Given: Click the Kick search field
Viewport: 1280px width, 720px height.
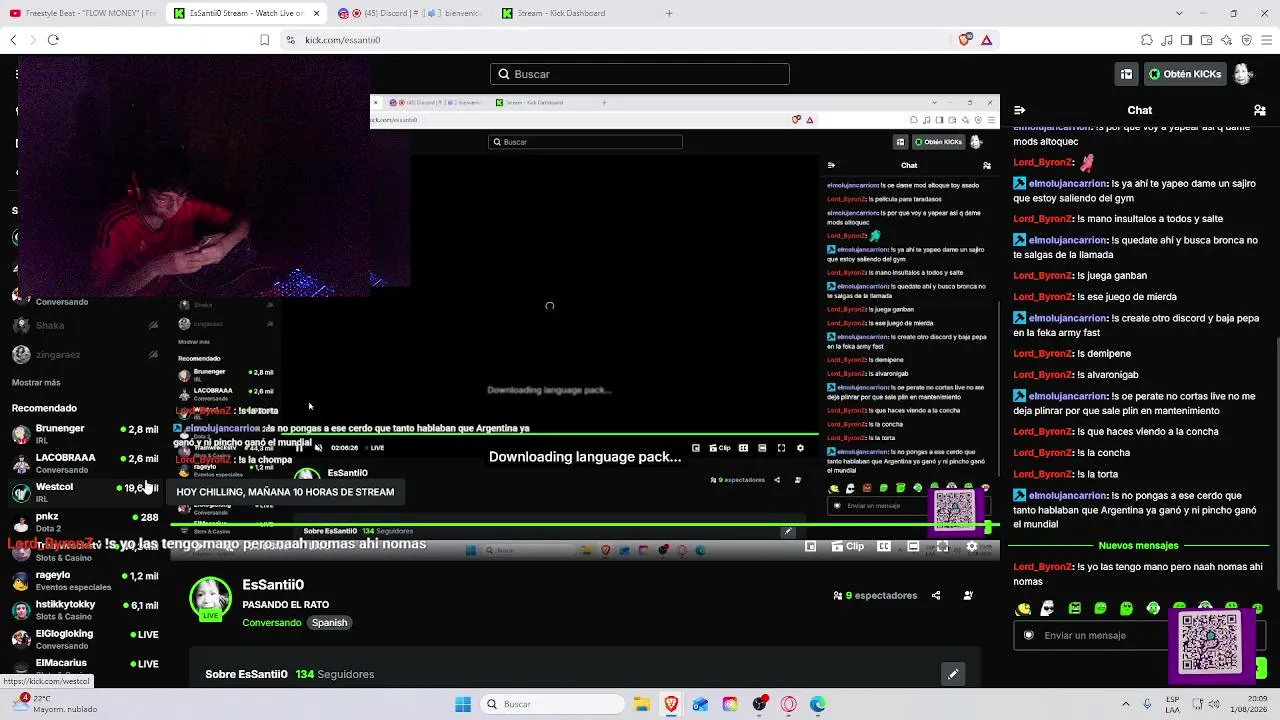Looking at the screenshot, I should coord(640,74).
